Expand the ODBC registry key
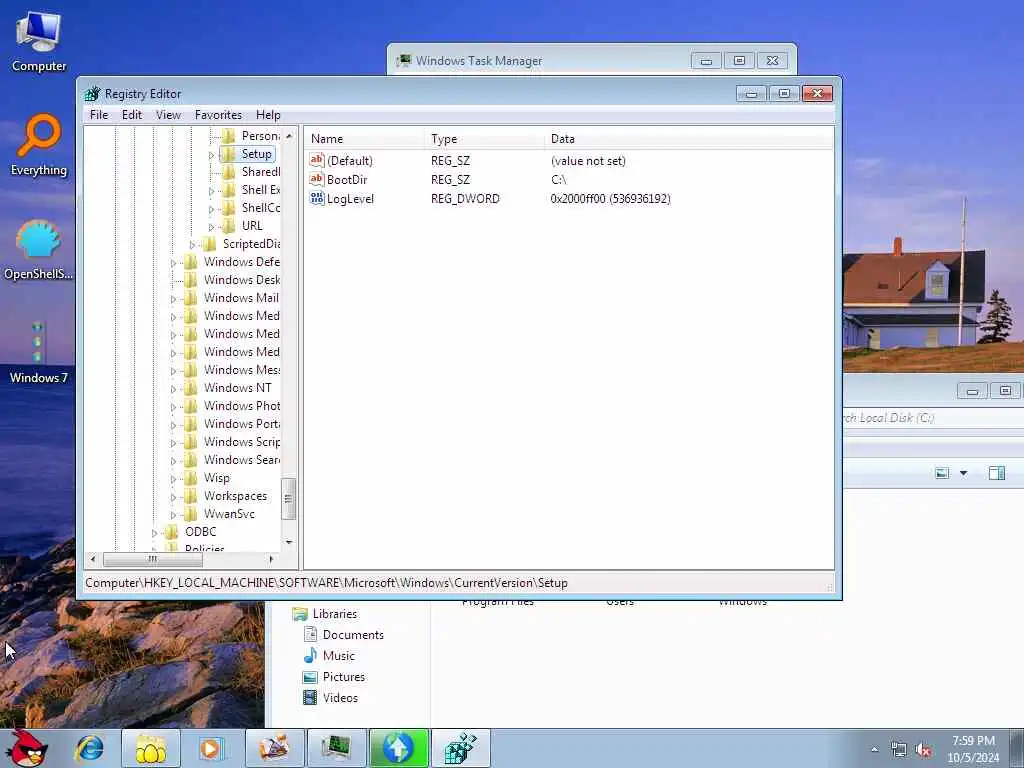The width and height of the screenshot is (1024, 768). 154,533
